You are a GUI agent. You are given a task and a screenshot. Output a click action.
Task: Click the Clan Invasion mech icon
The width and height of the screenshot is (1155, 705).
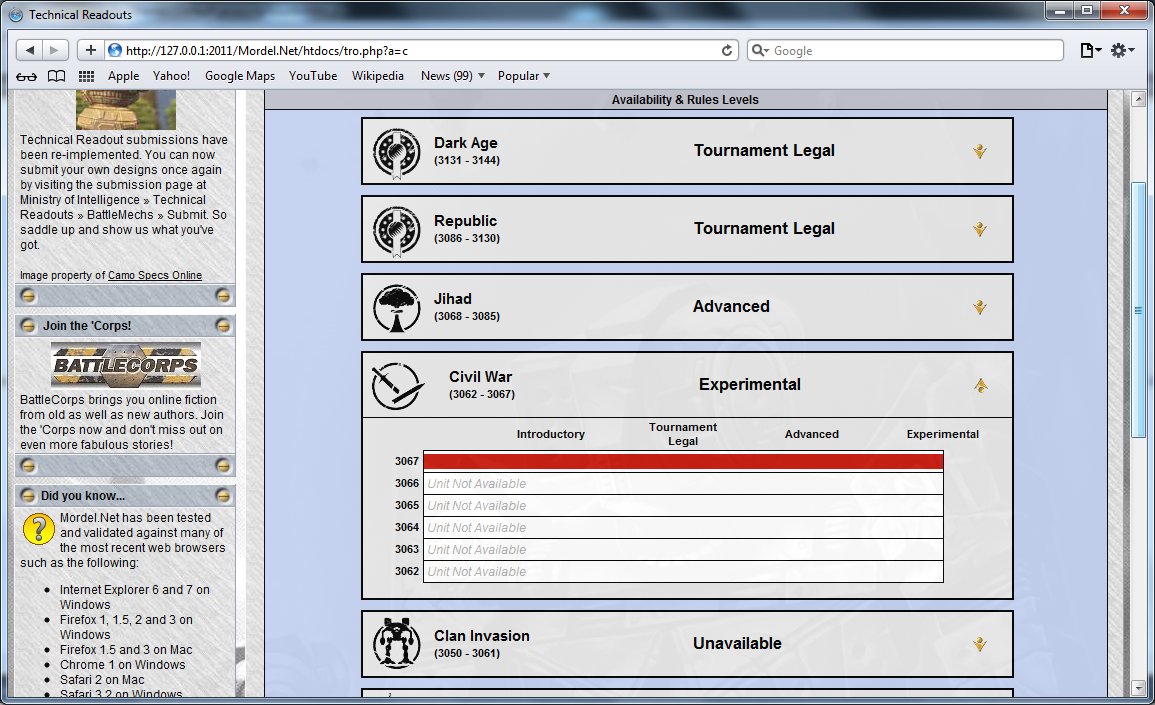click(x=397, y=643)
